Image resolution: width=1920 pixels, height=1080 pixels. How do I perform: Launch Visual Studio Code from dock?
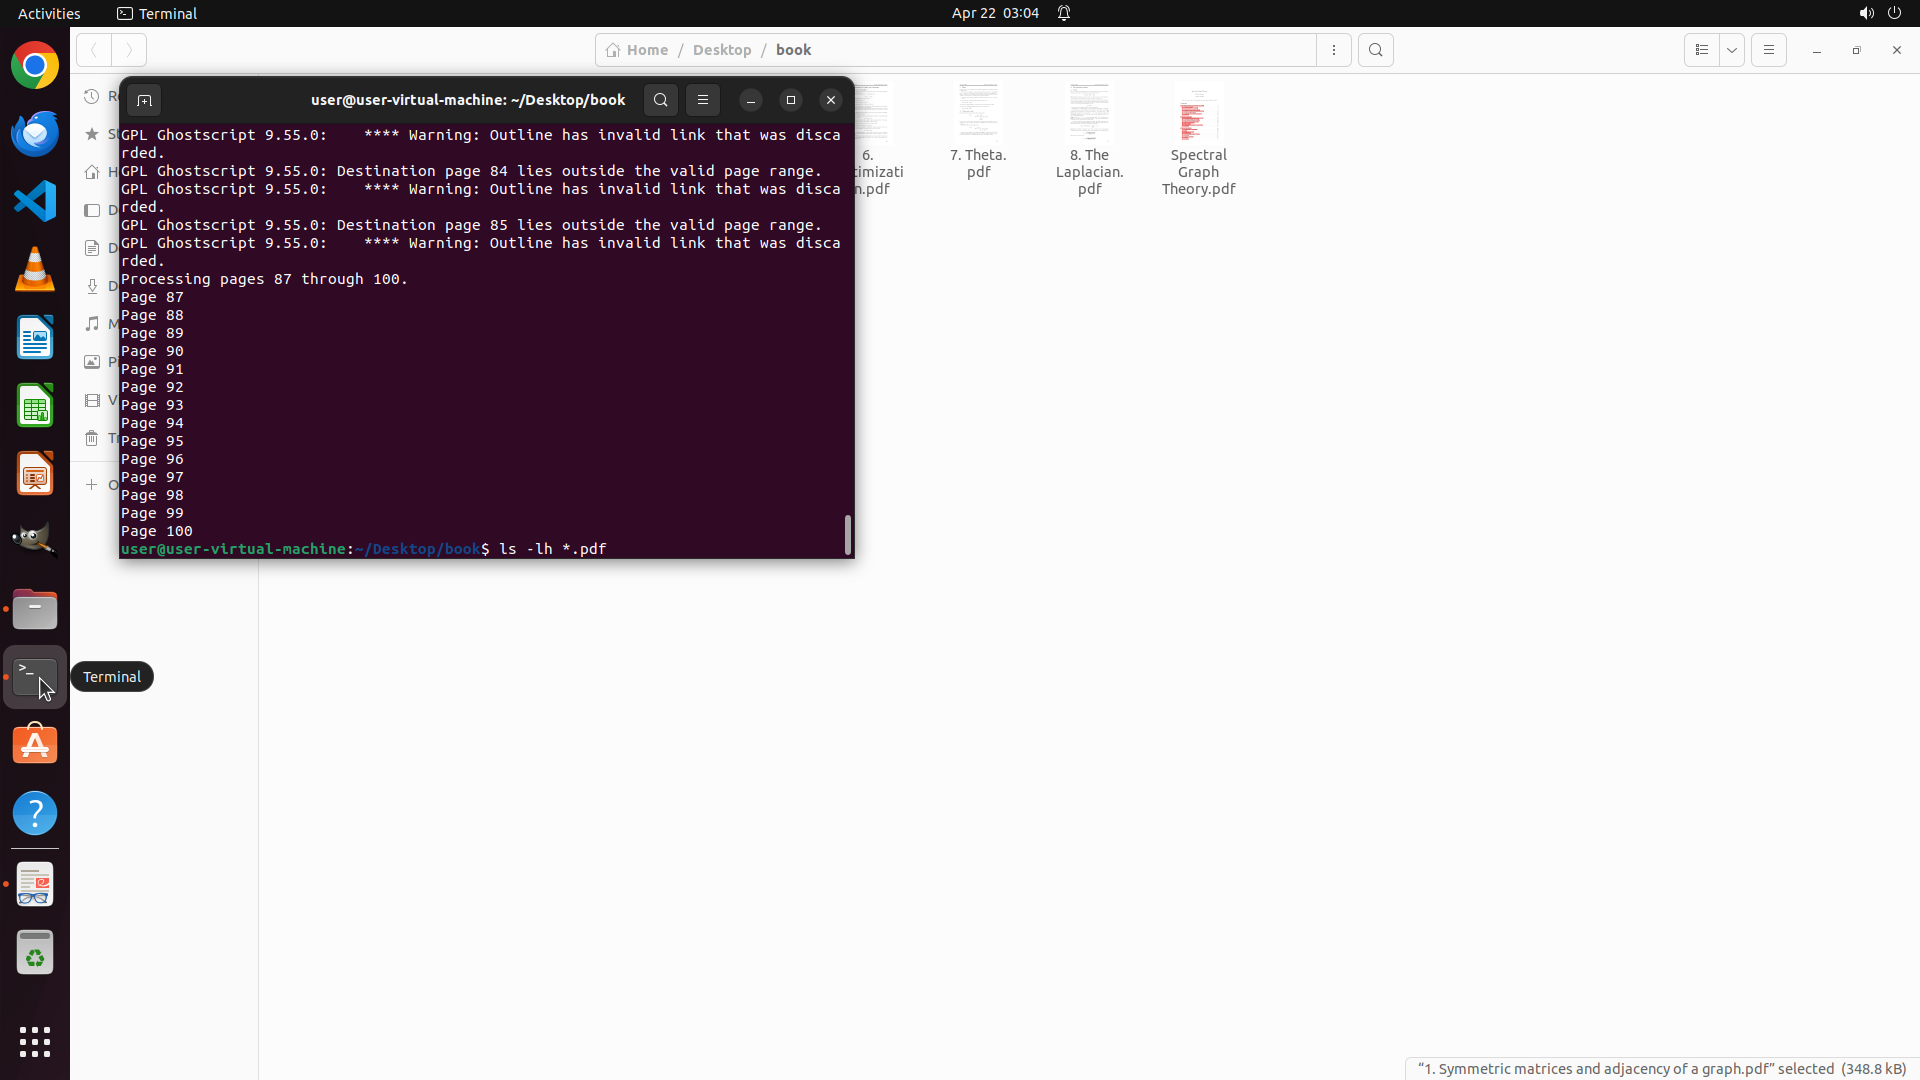coord(35,201)
